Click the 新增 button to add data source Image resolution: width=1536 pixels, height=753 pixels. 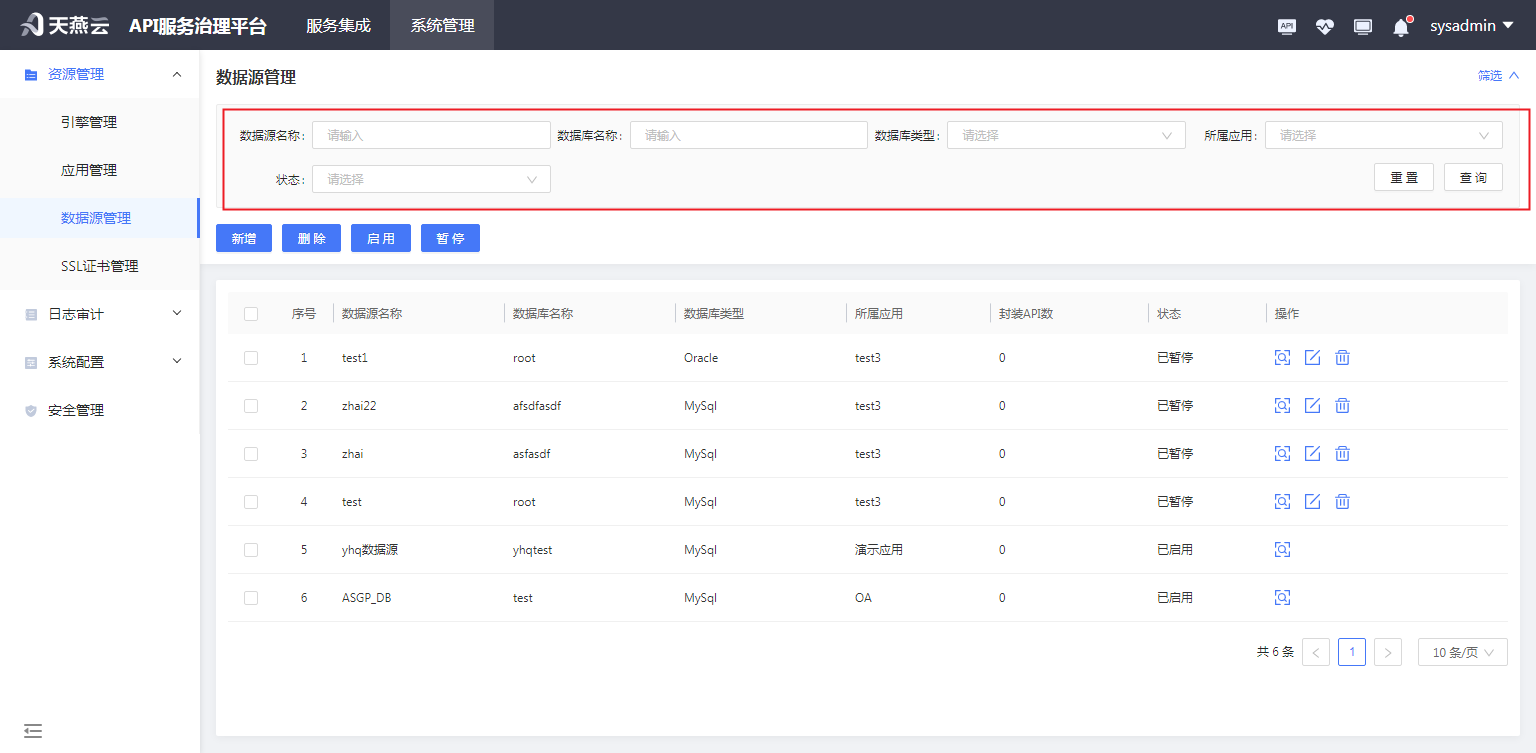[243, 237]
